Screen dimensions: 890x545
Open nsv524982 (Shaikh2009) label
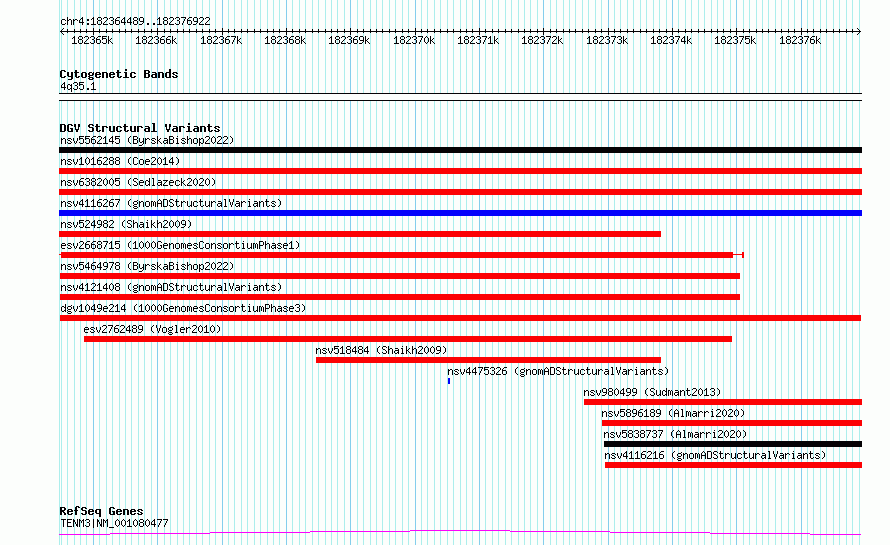point(126,224)
